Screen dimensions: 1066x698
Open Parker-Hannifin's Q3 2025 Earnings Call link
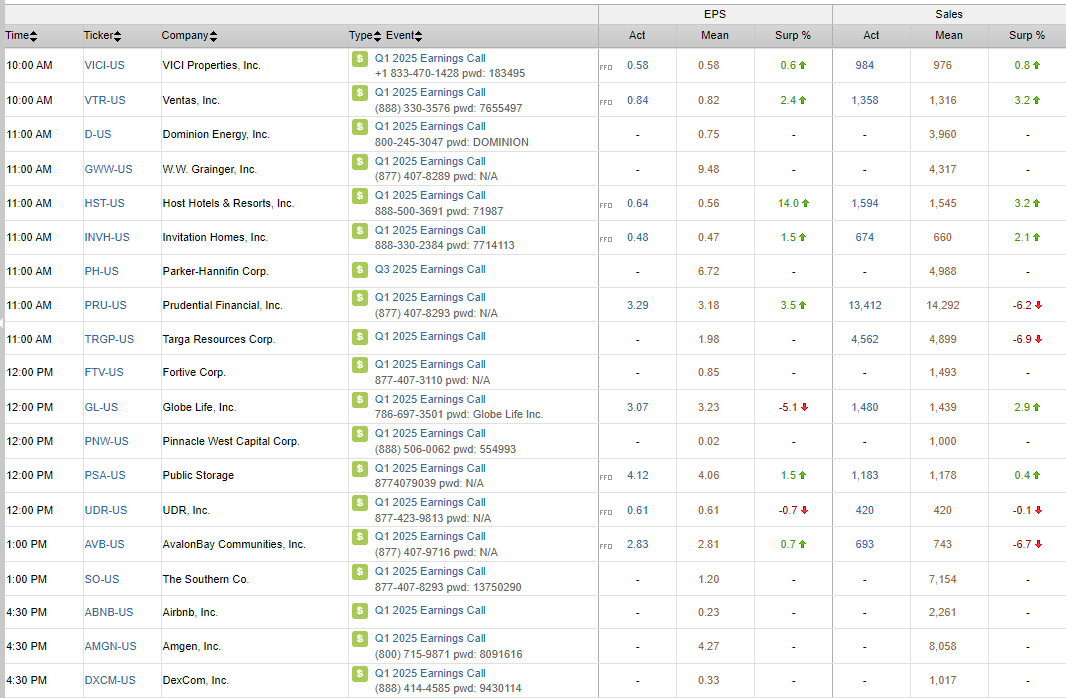[x=430, y=269]
